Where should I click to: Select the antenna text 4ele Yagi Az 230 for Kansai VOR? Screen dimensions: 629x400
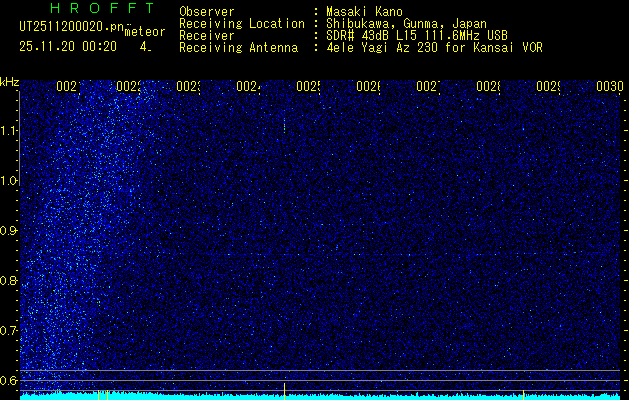(434, 48)
